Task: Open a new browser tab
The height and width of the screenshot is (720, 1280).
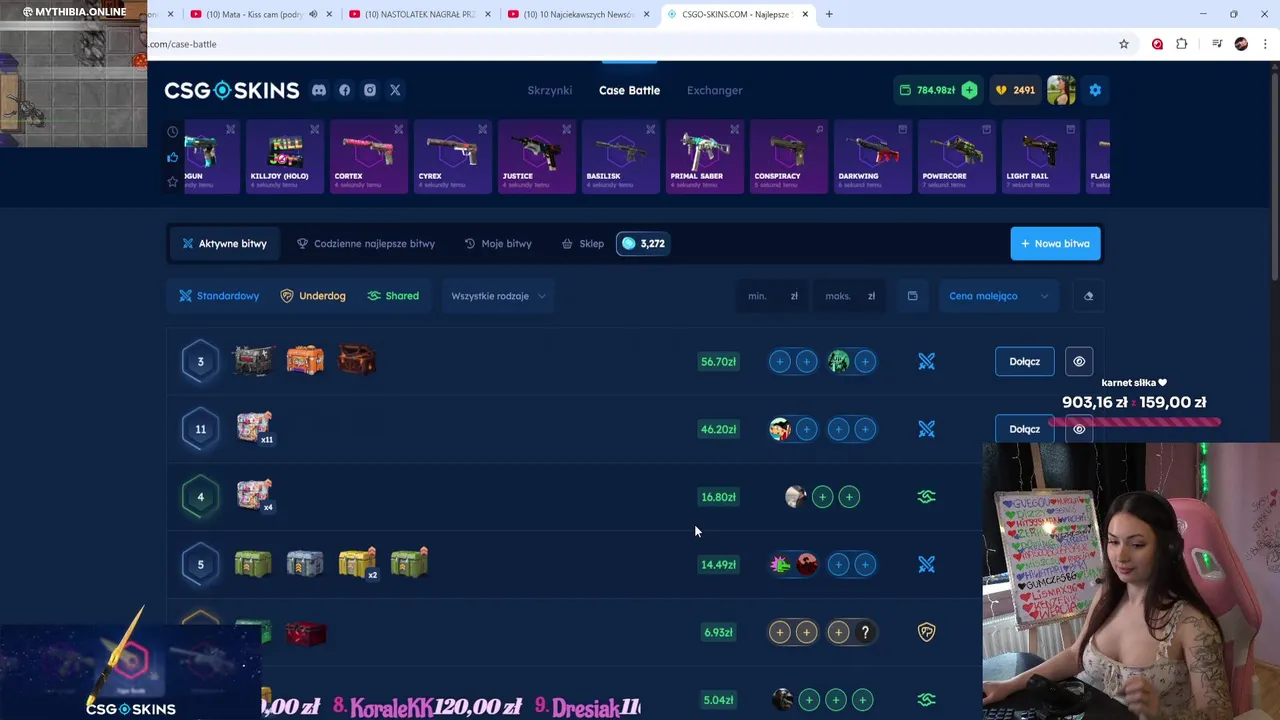Action: click(829, 14)
